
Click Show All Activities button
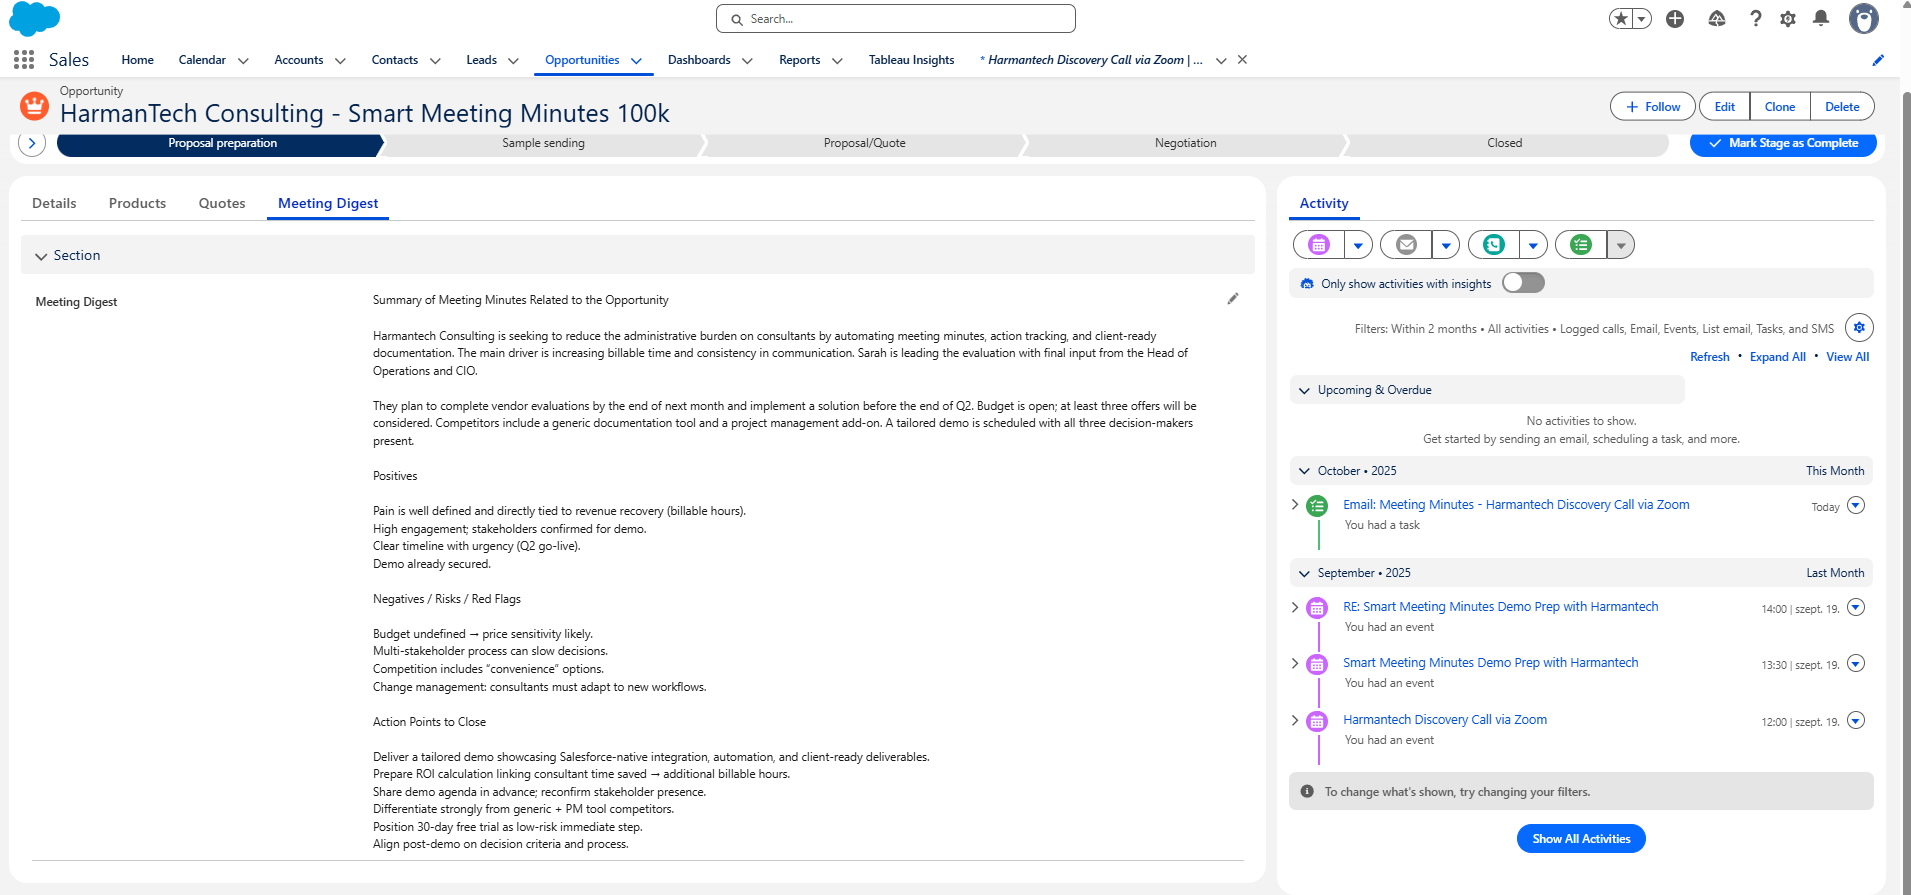[x=1581, y=839]
